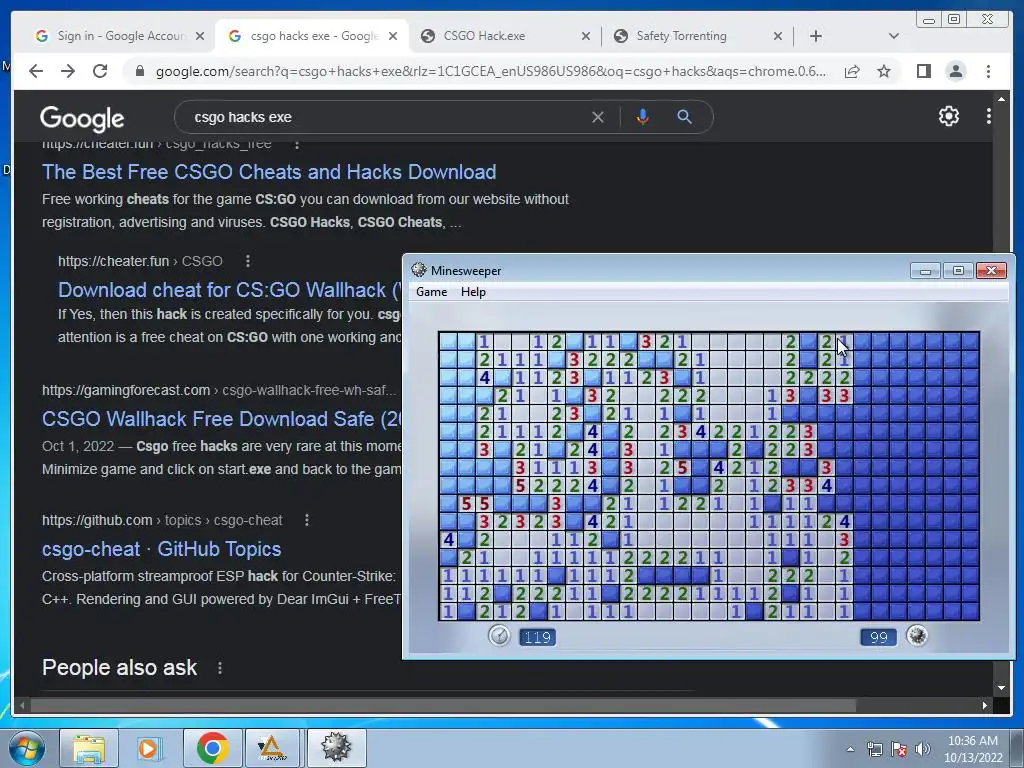Bookmark this page with star icon
Screen dimensions: 1024x768
pyautogui.click(x=884, y=71)
